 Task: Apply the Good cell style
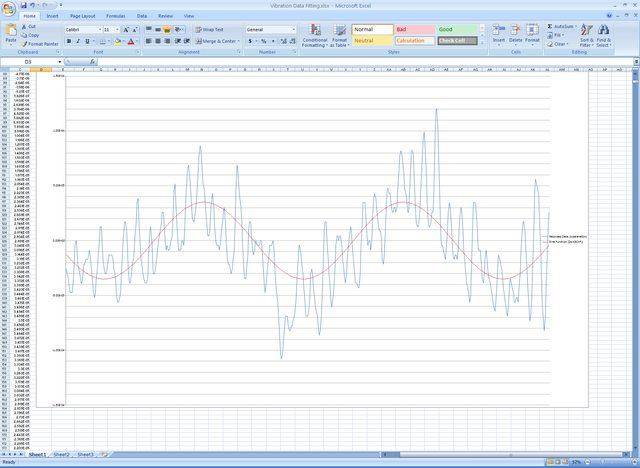pyautogui.click(x=456, y=30)
